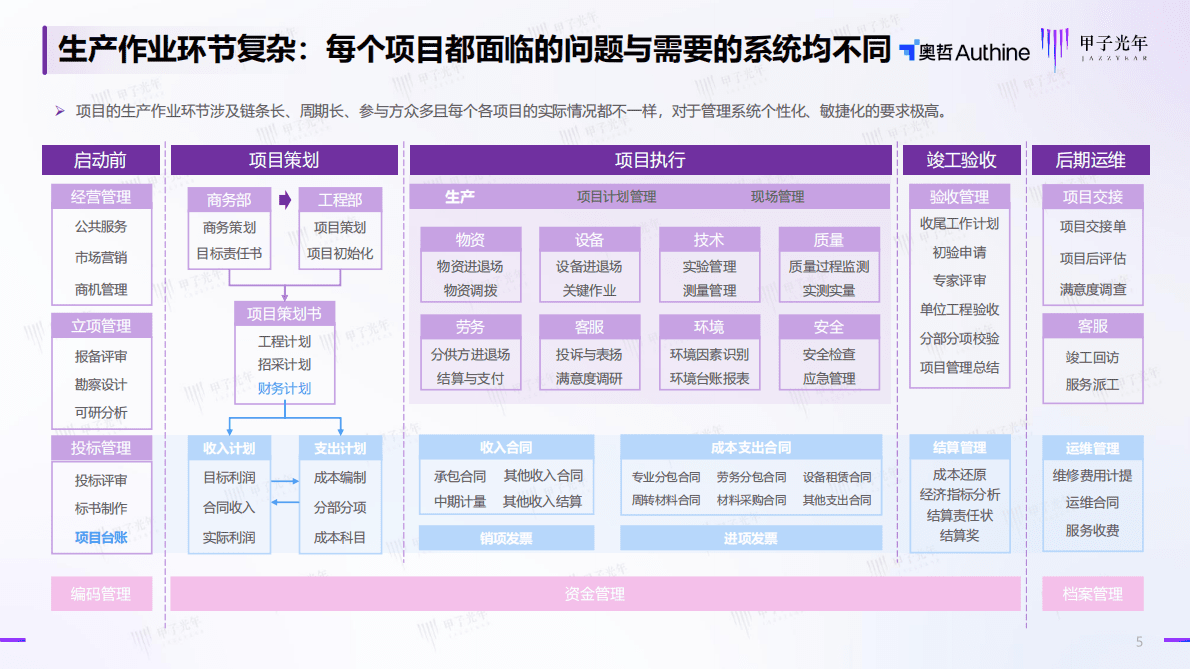Screen dimensions: 1190x669
Task: Click the arrow between 商务部 and 工程部
Action: [284, 199]
